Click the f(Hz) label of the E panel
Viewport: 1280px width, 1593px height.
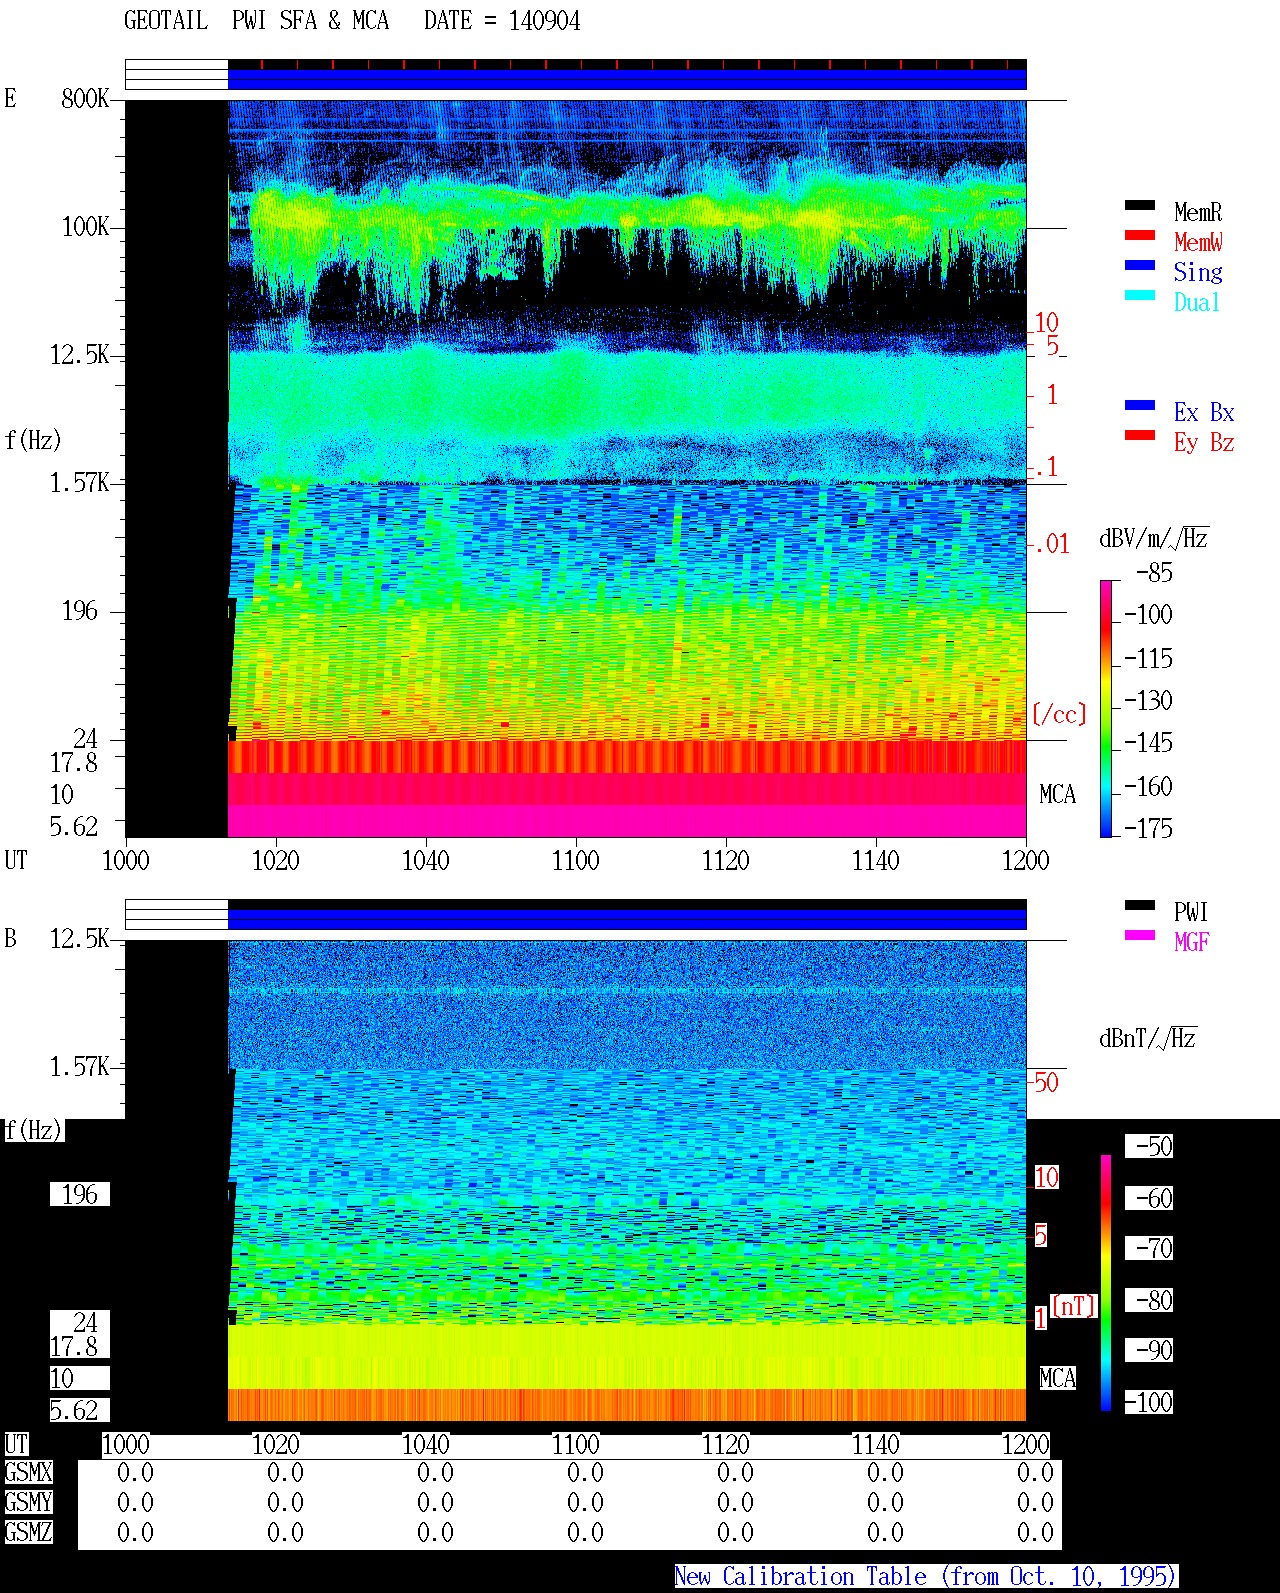33,440
